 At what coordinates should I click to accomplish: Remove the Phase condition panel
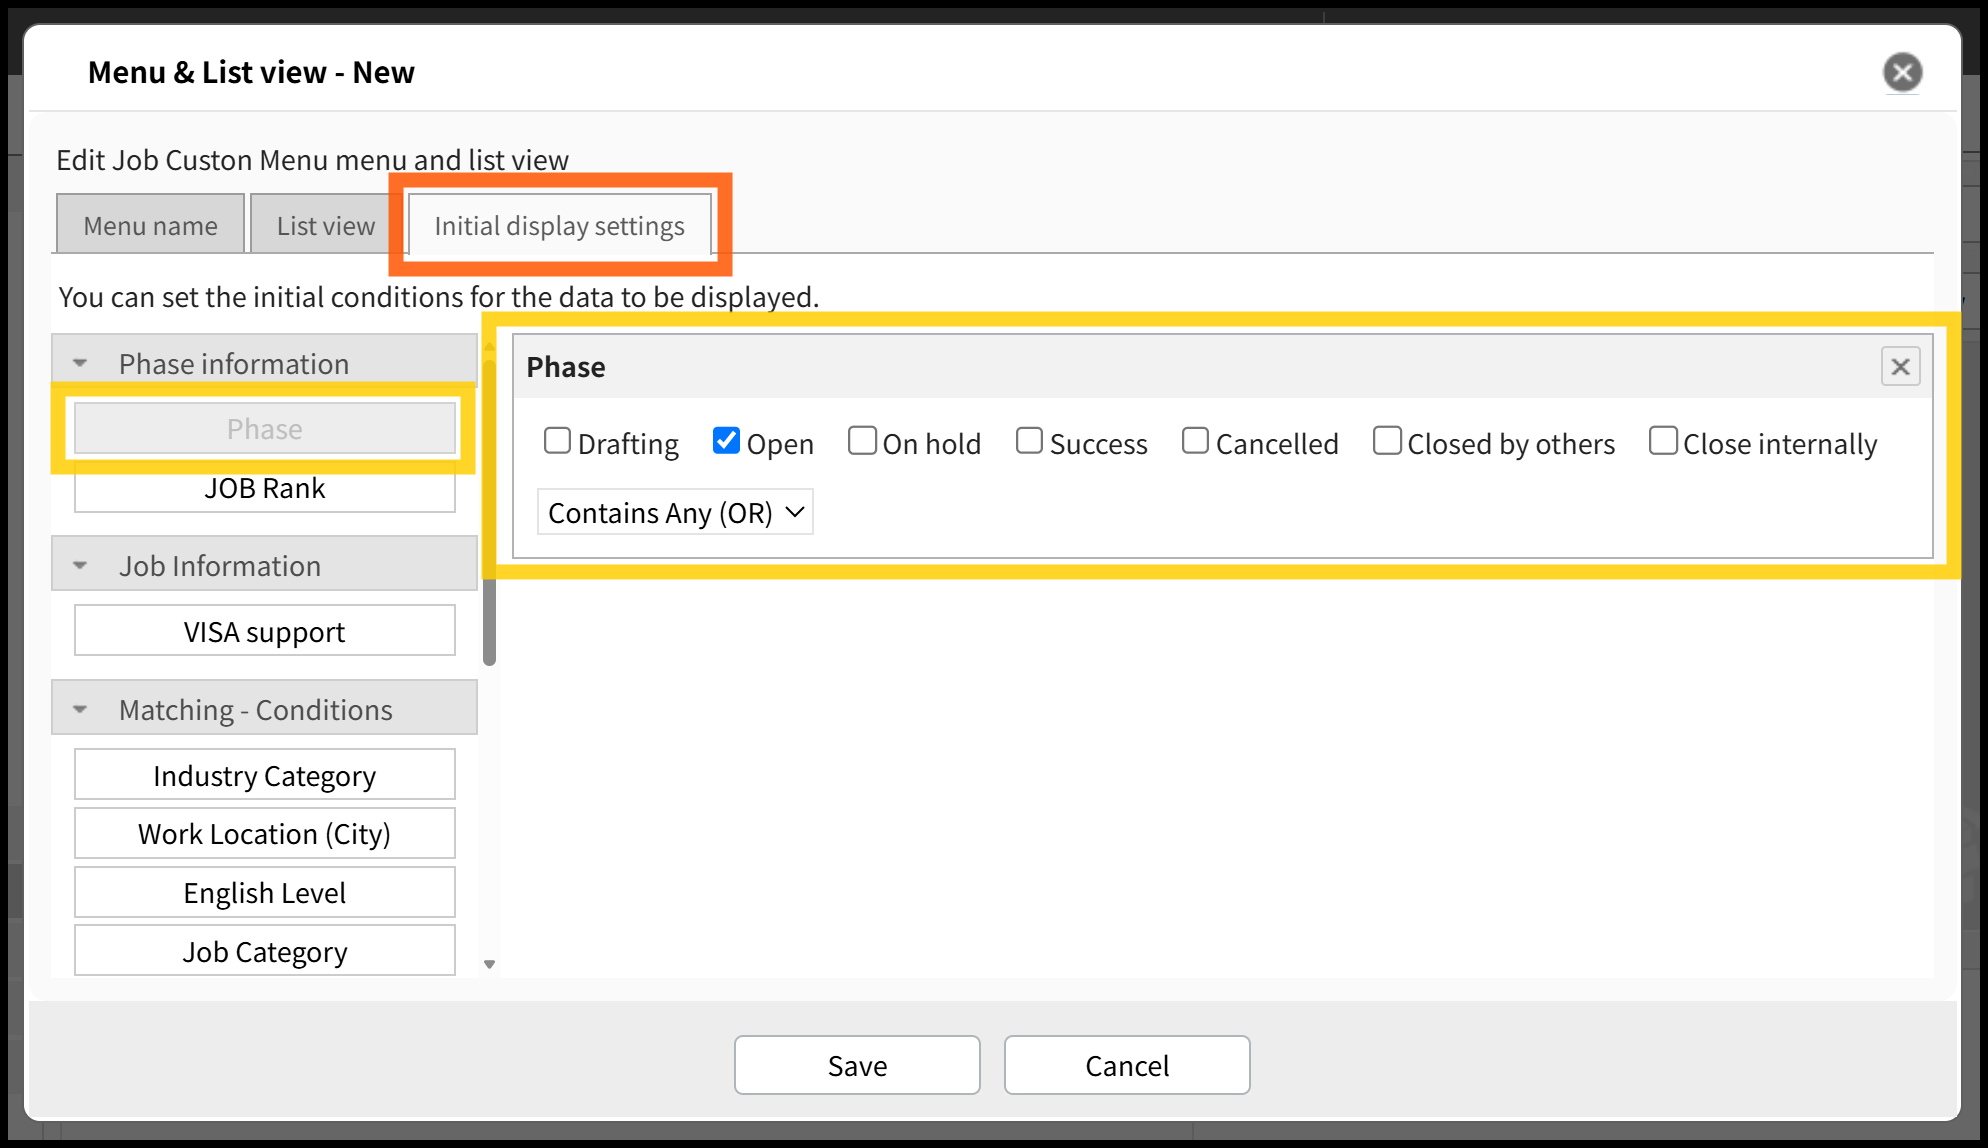click(1900, 367)
